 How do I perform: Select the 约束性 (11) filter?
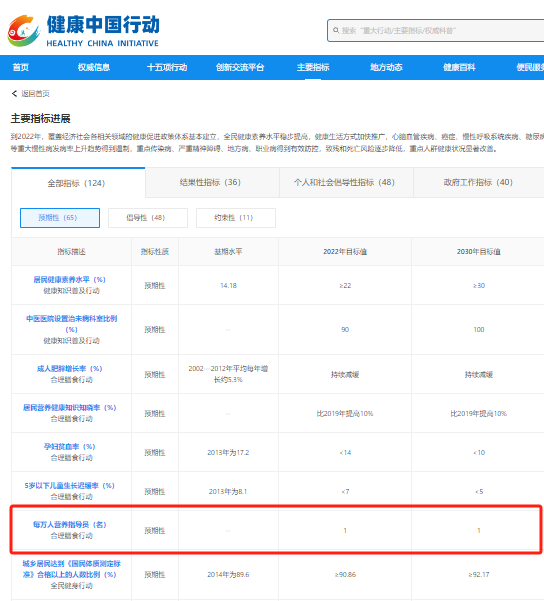(x=236, y=218)
